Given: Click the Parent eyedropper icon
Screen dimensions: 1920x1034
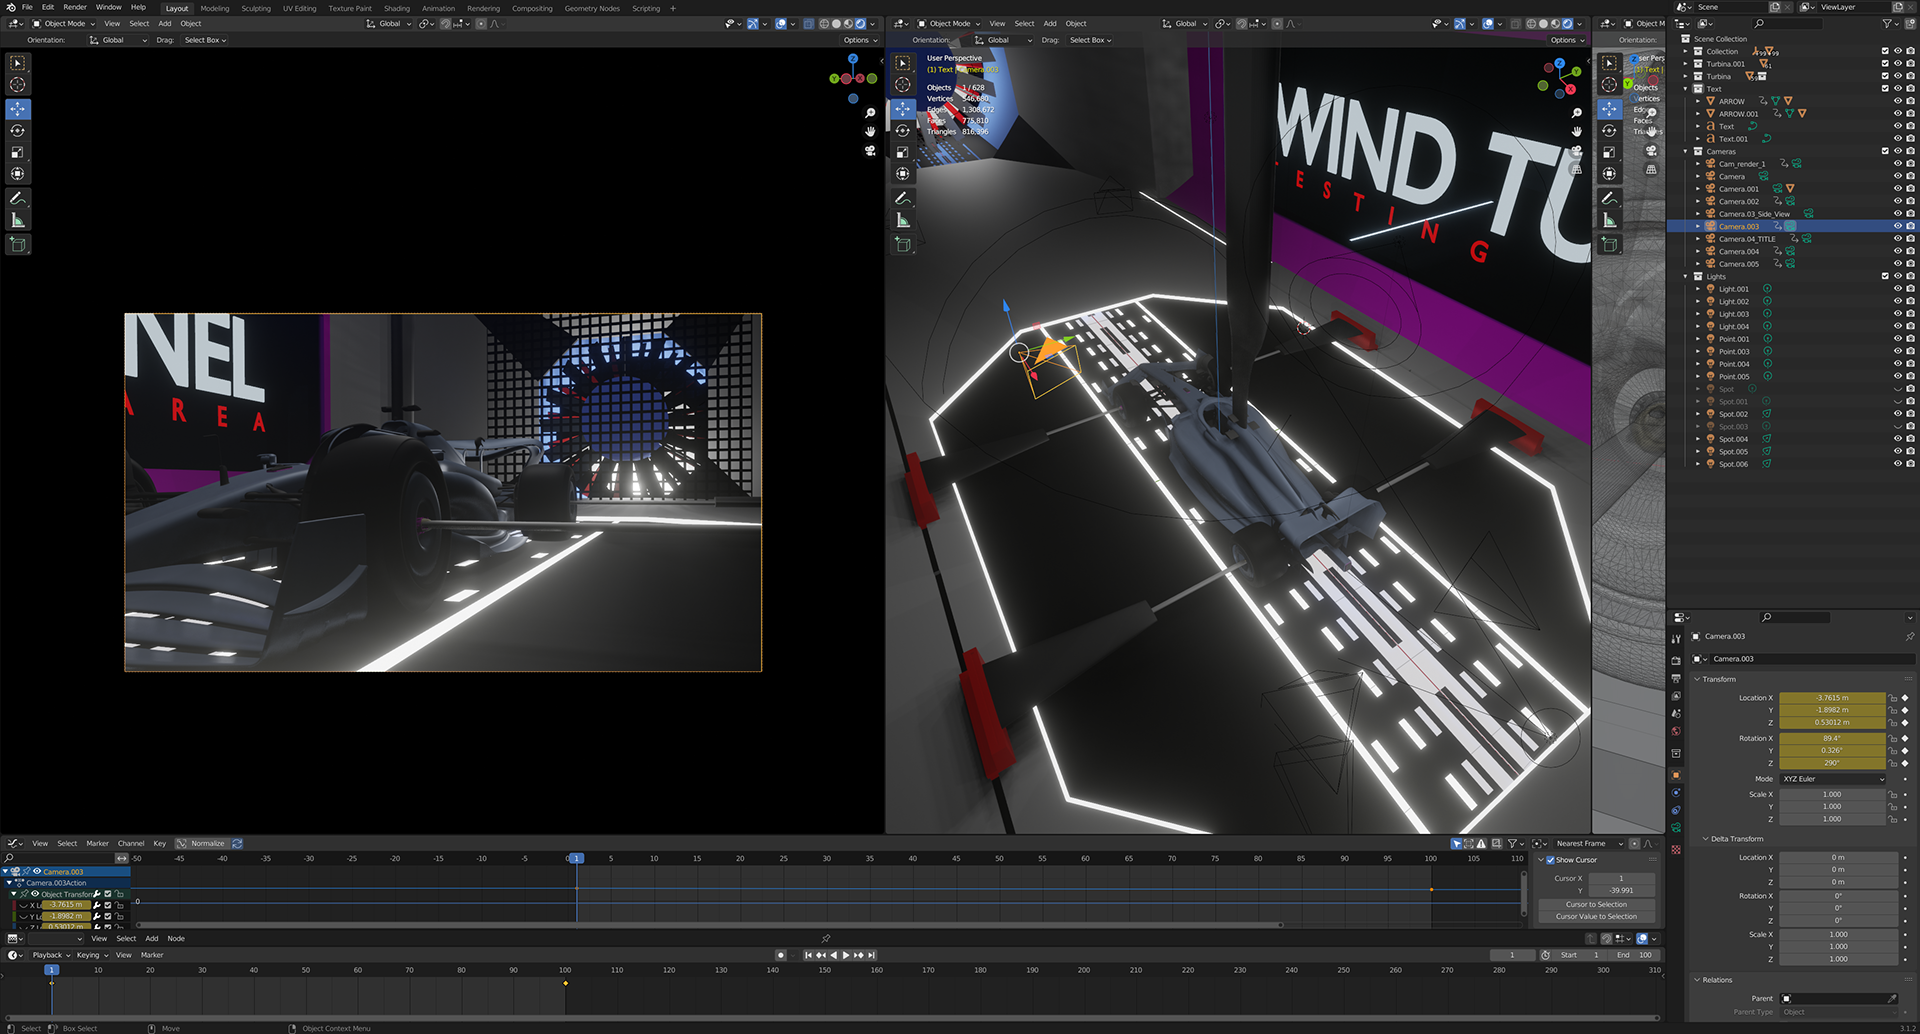Looking at the screenshot, I should (x=1891, y=998).
